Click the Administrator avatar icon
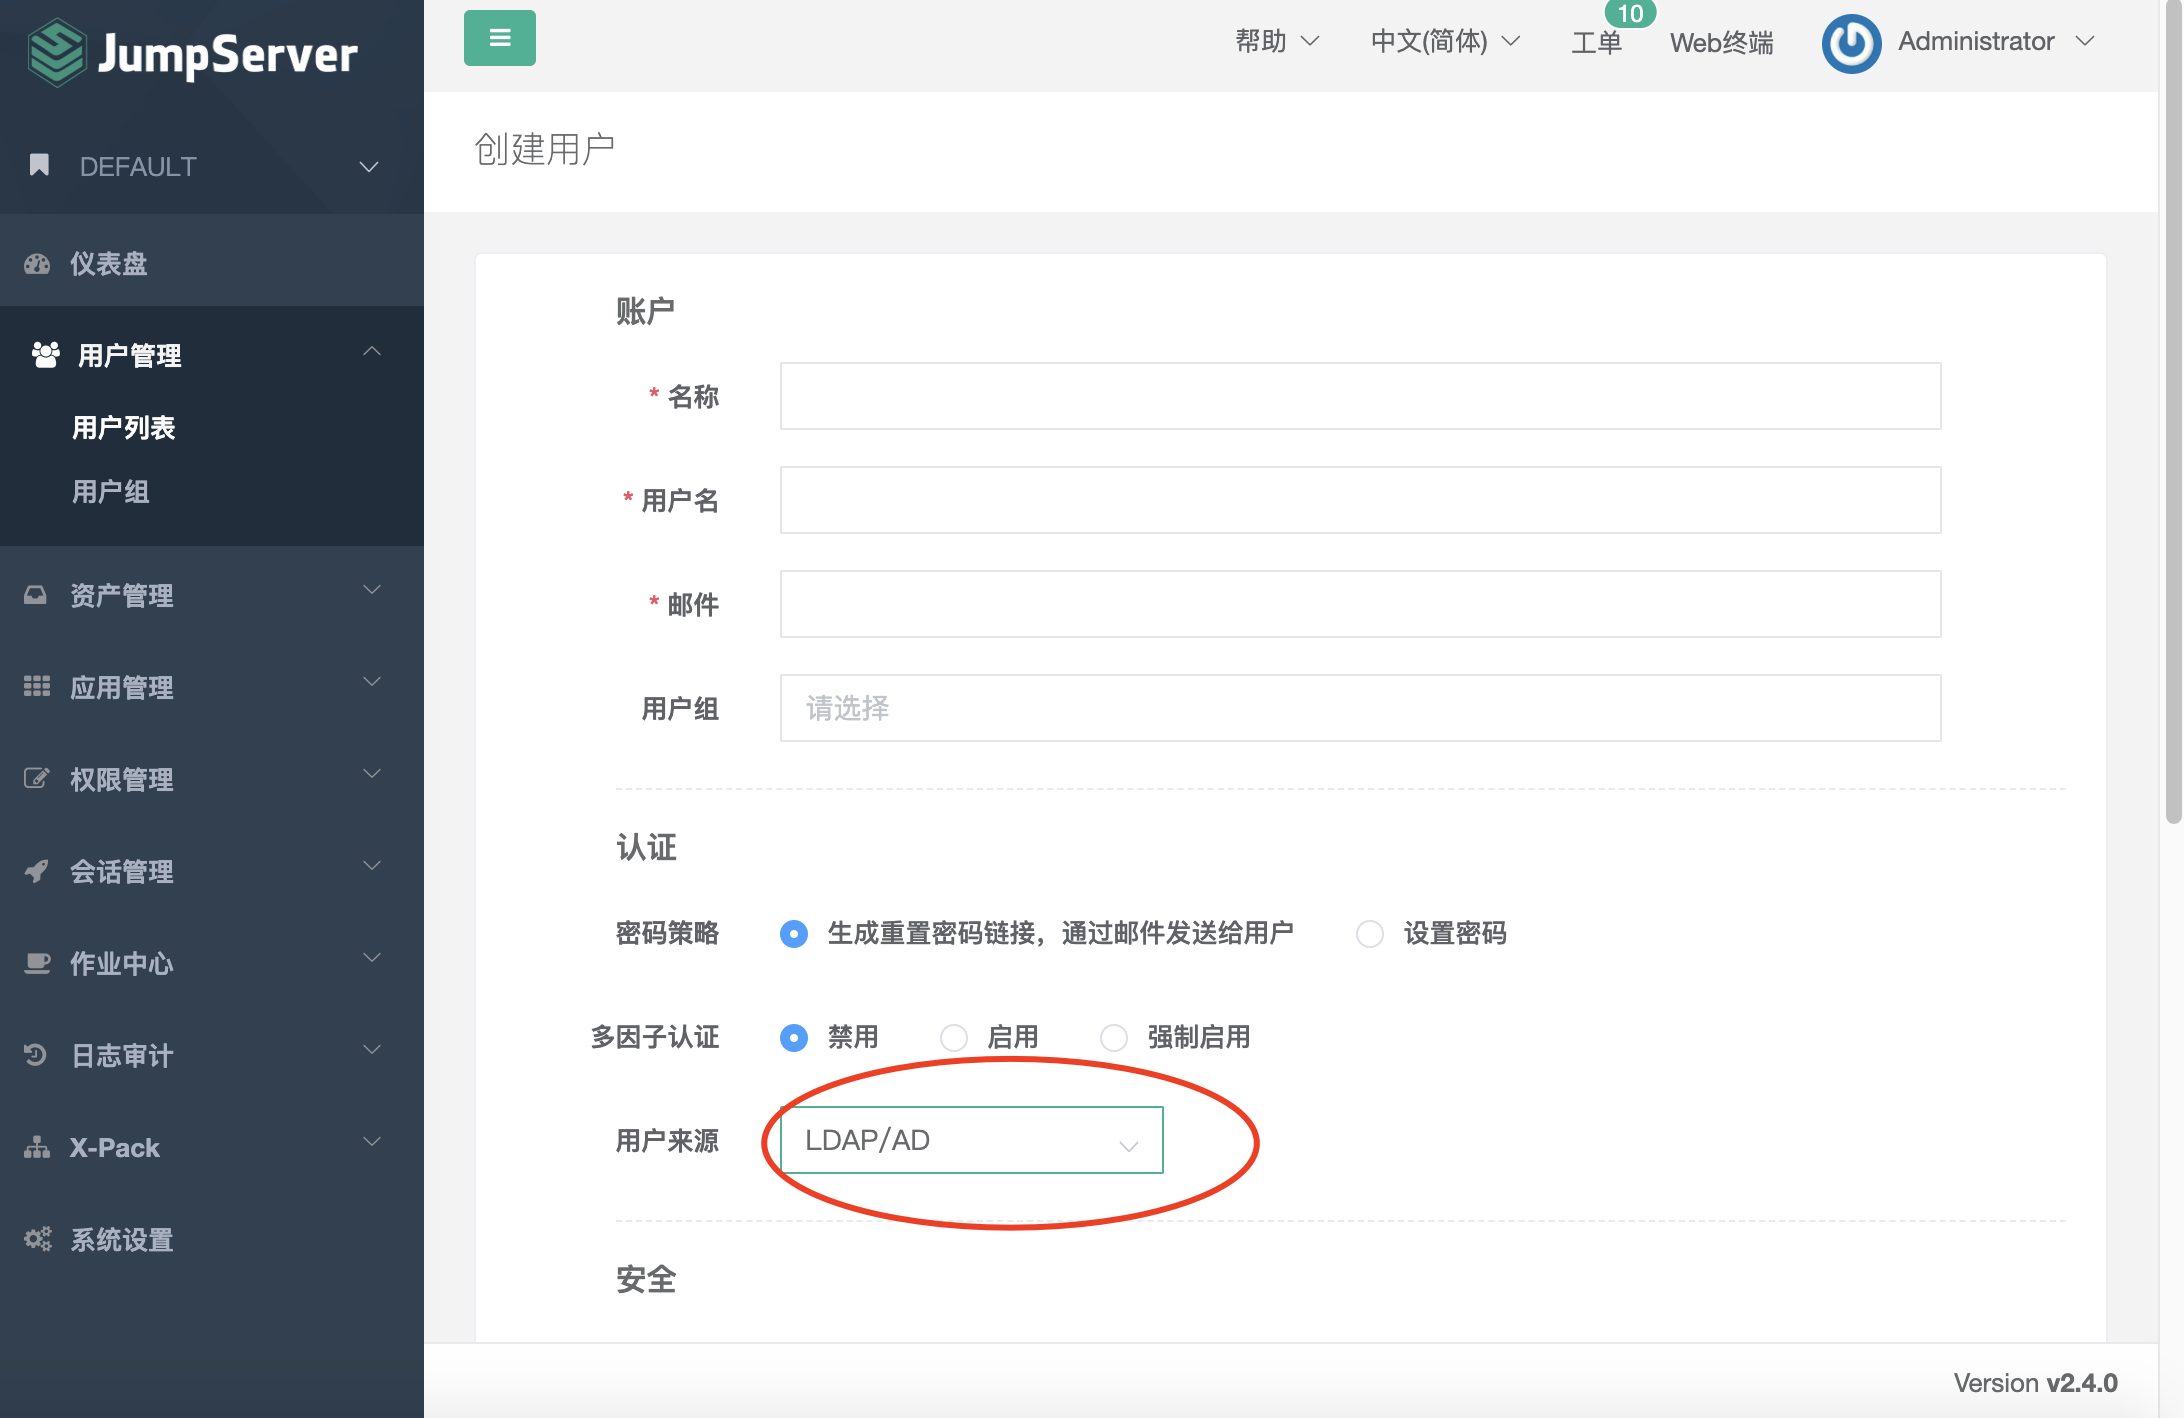 [x=1852, y=43]
